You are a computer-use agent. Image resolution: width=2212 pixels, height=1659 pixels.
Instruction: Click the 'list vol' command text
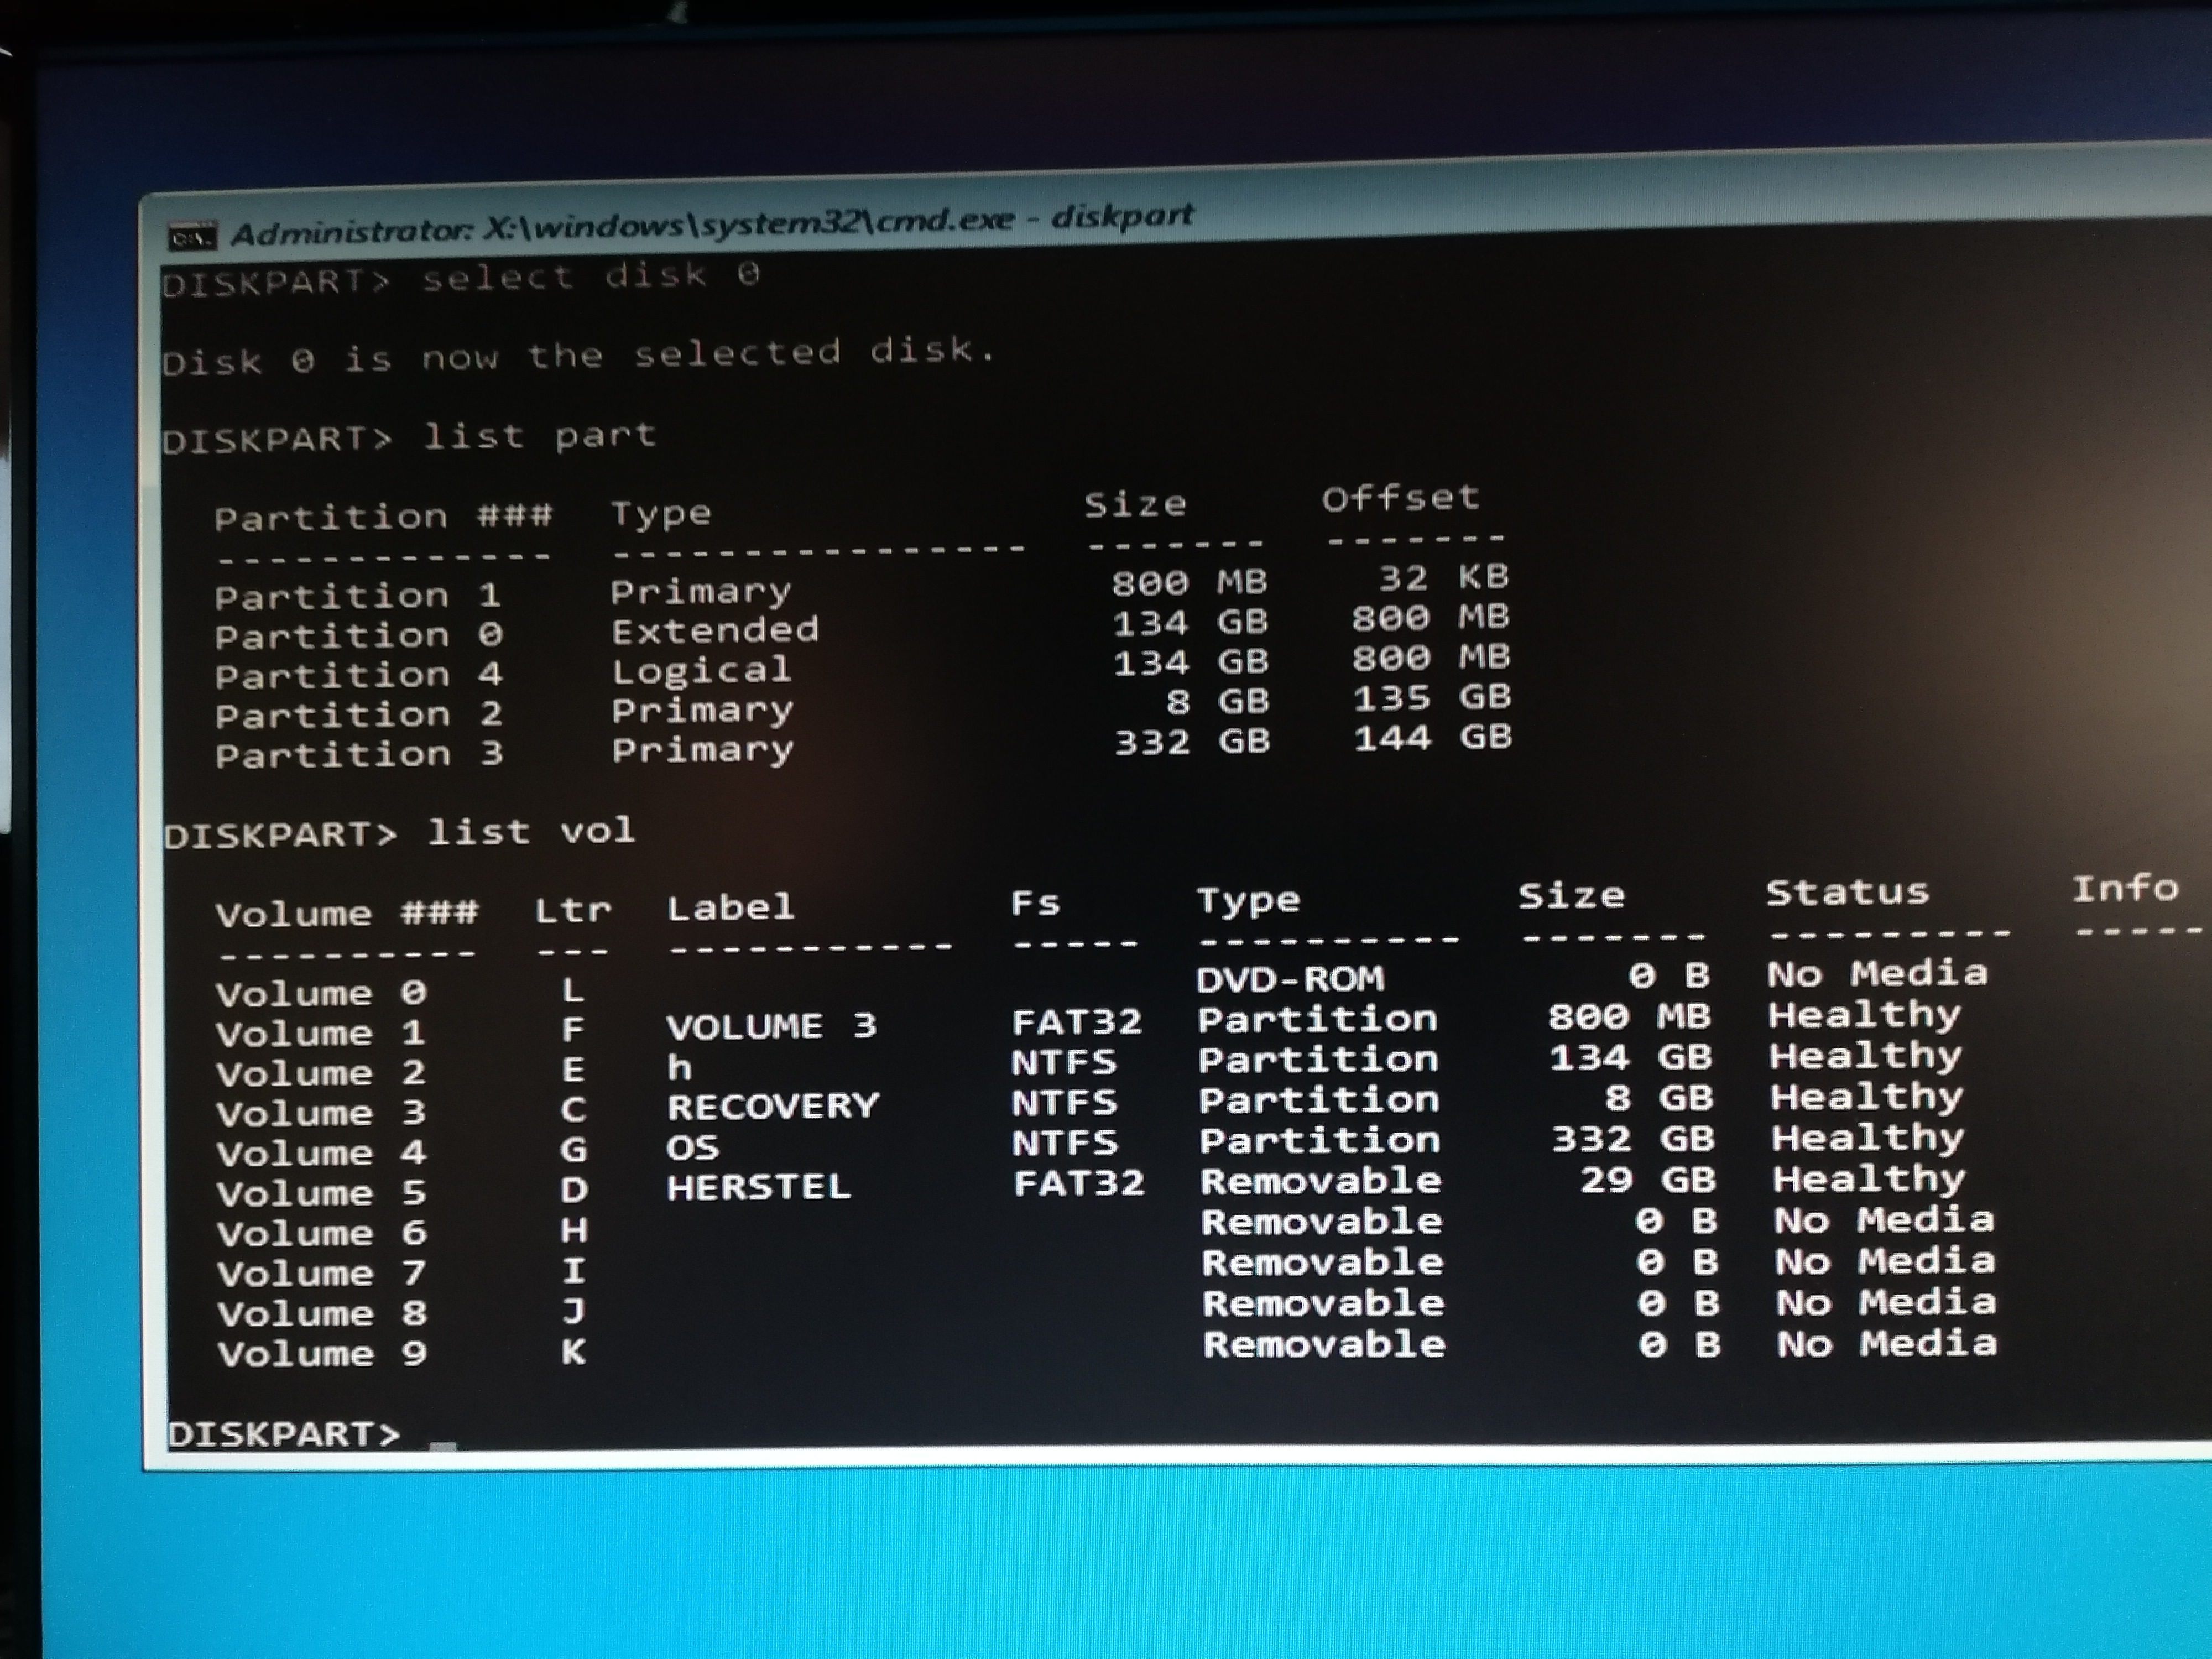(531, 831)
